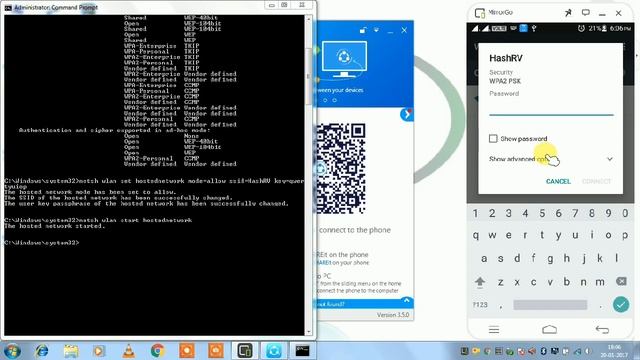
Task: Switch to Command Prompt via taskbar icon
Action: click(x=303, y=351)
